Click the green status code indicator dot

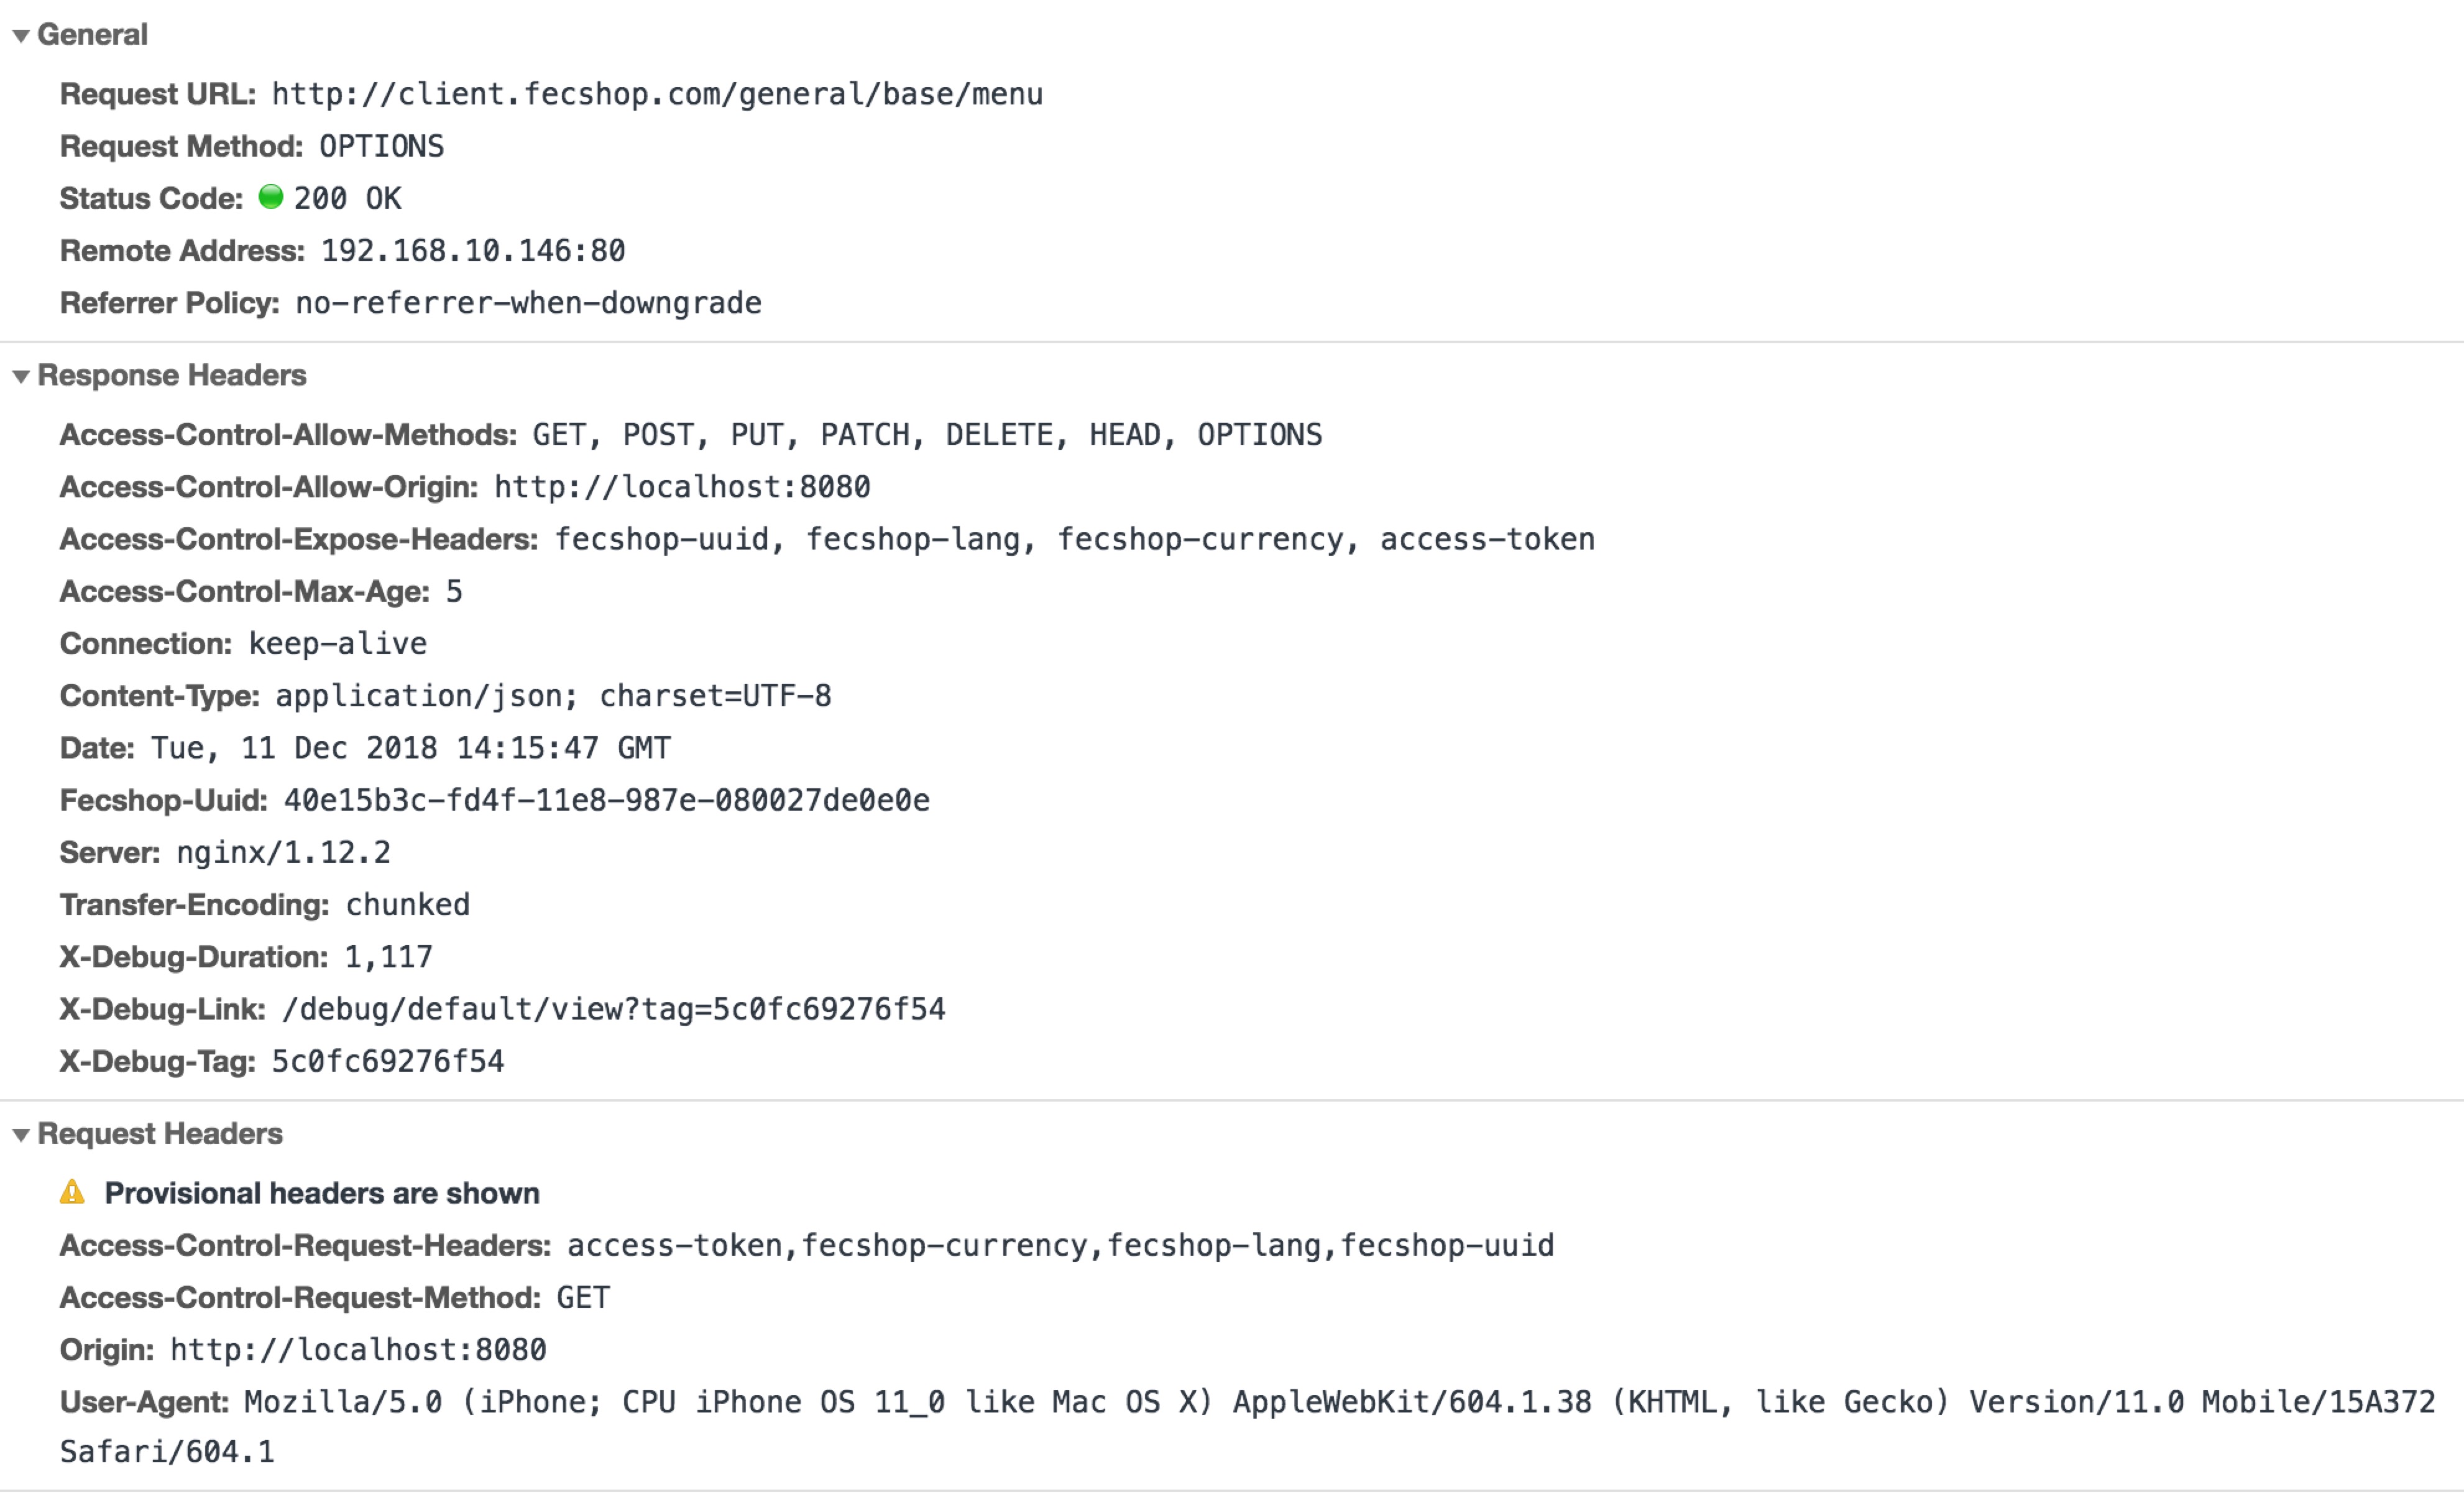point(270,197)
